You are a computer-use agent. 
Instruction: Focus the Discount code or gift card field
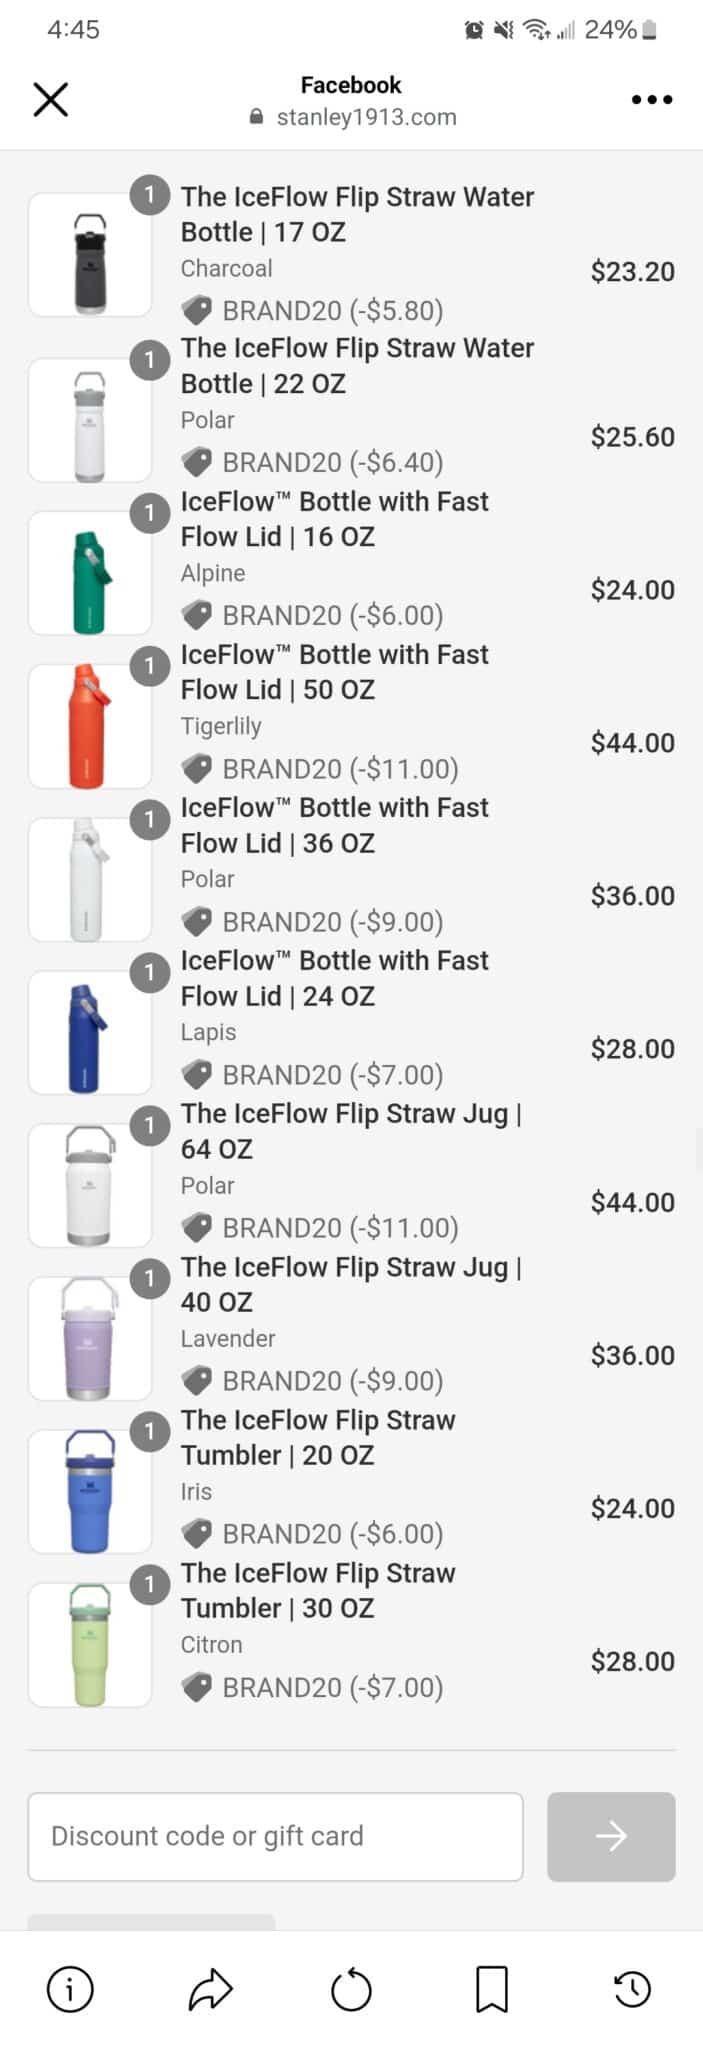tap(276, 1836)
